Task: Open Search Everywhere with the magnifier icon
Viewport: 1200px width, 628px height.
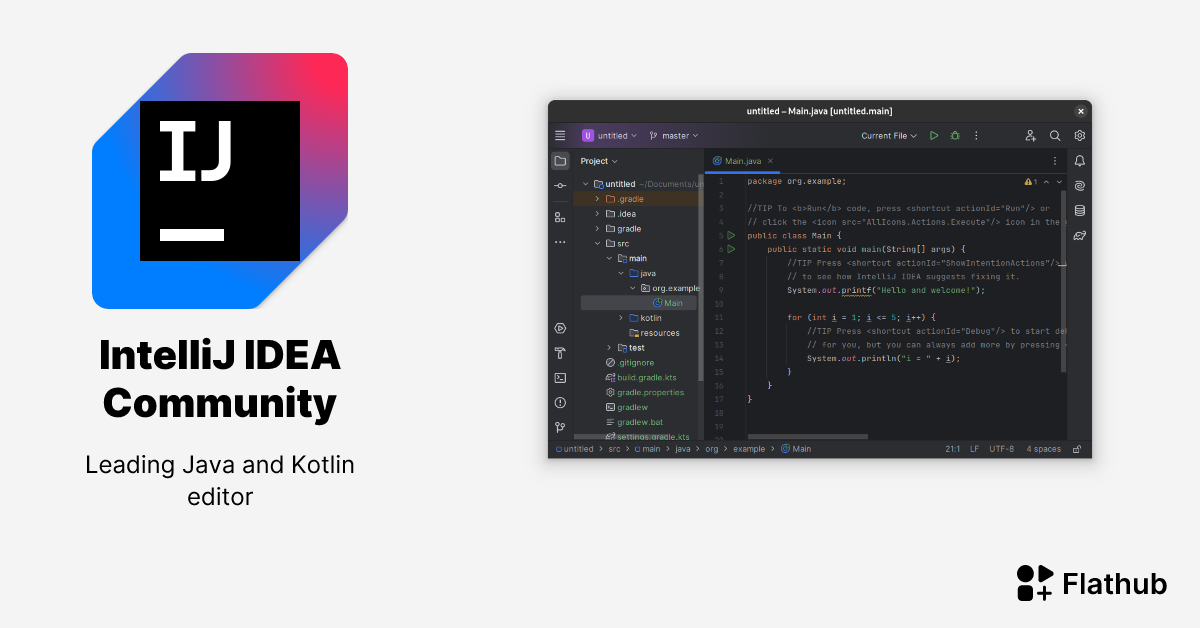Action: (x=1054, y=135)
